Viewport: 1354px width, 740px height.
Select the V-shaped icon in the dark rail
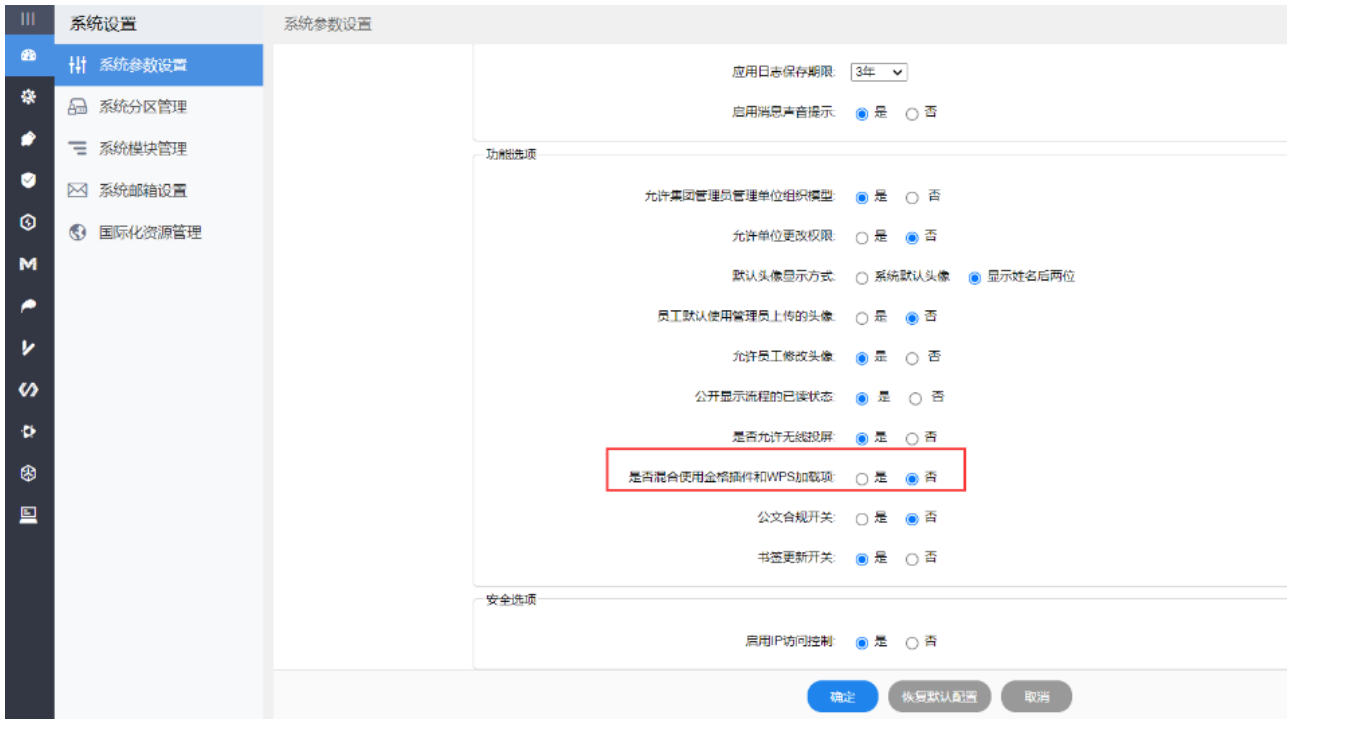(x=29, y=348)
